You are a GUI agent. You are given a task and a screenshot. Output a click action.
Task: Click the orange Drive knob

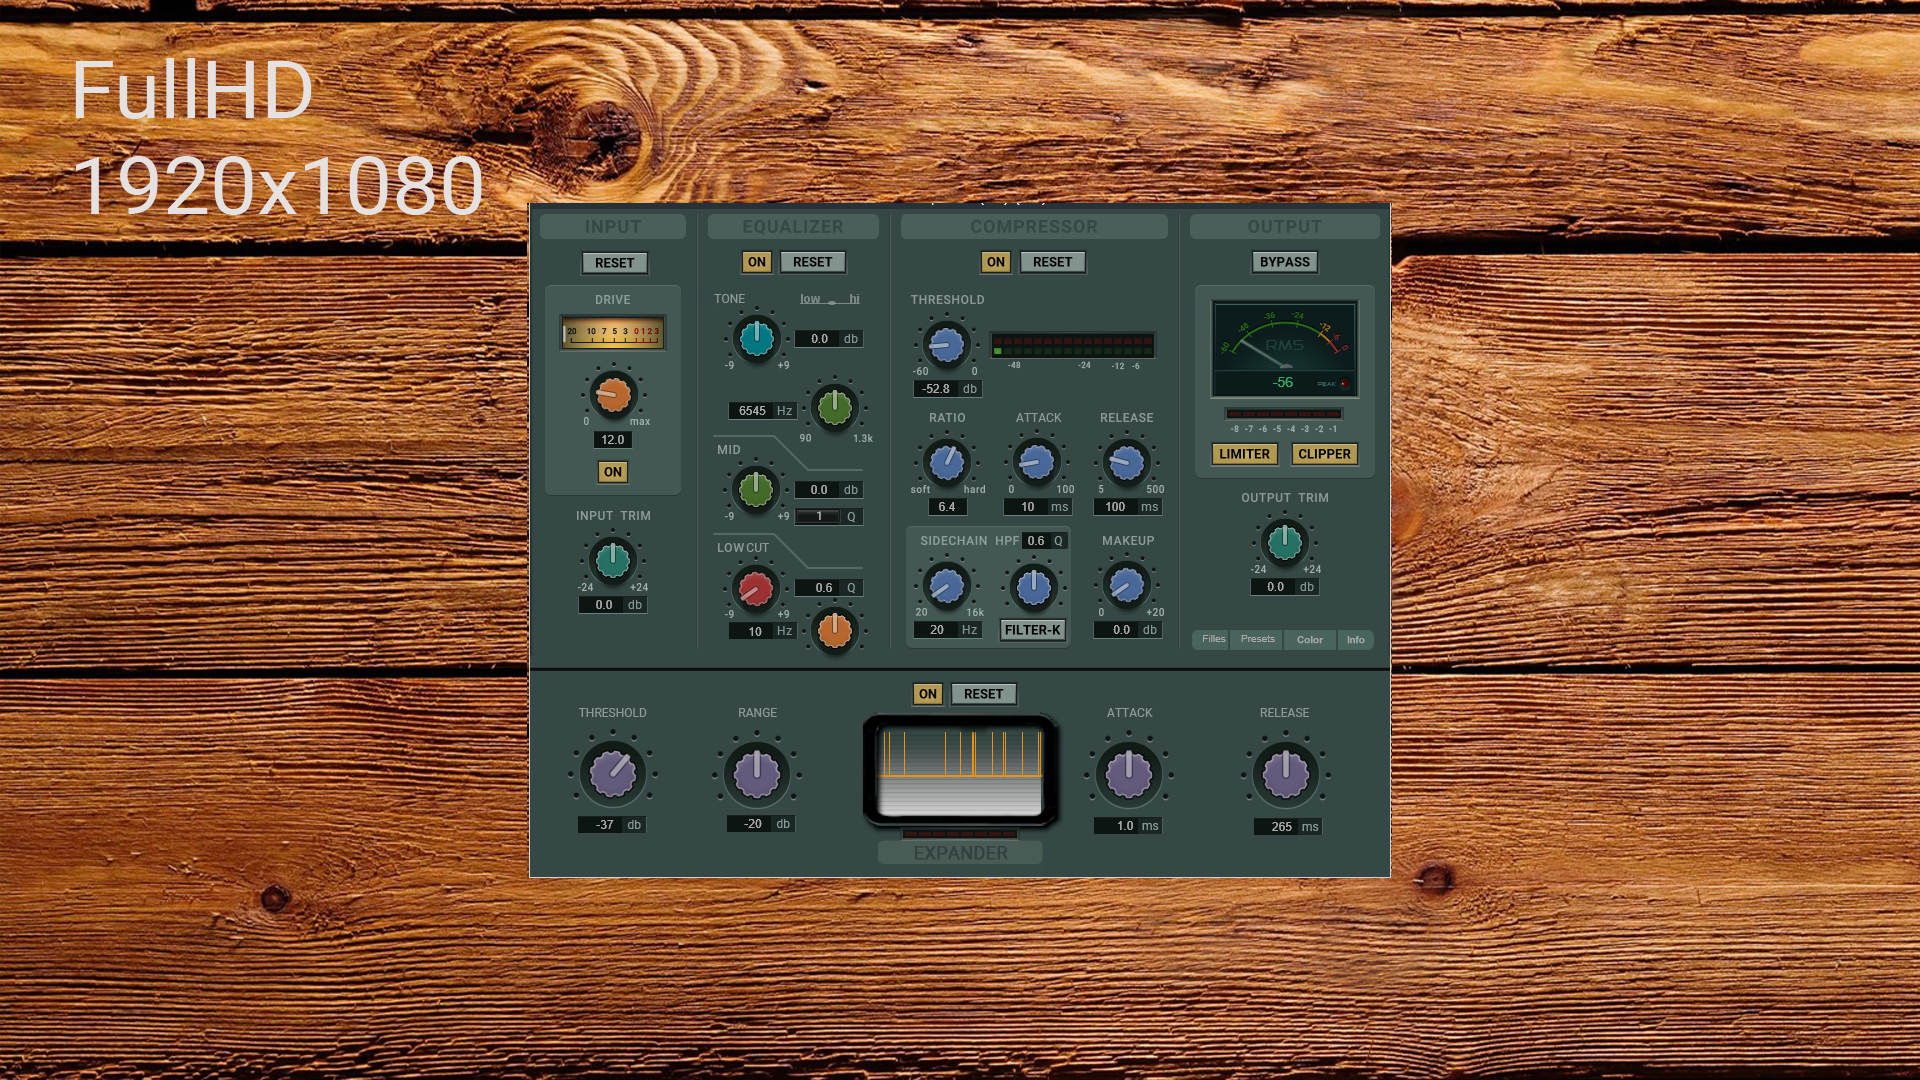pyautogui.click(x=613, y=395)
